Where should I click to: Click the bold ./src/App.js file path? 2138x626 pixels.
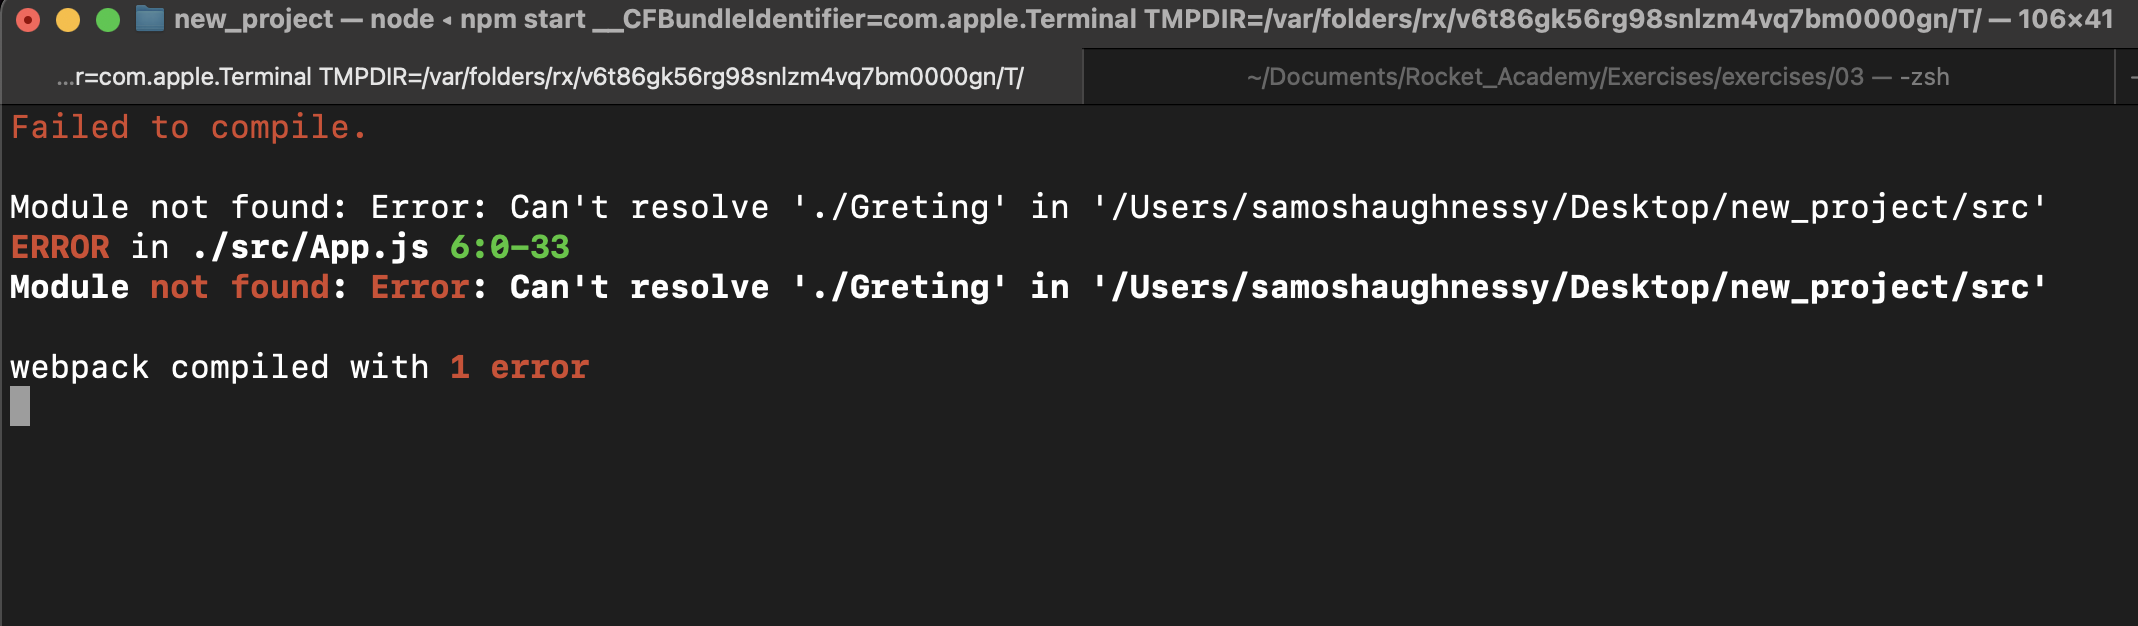point(310,248)
